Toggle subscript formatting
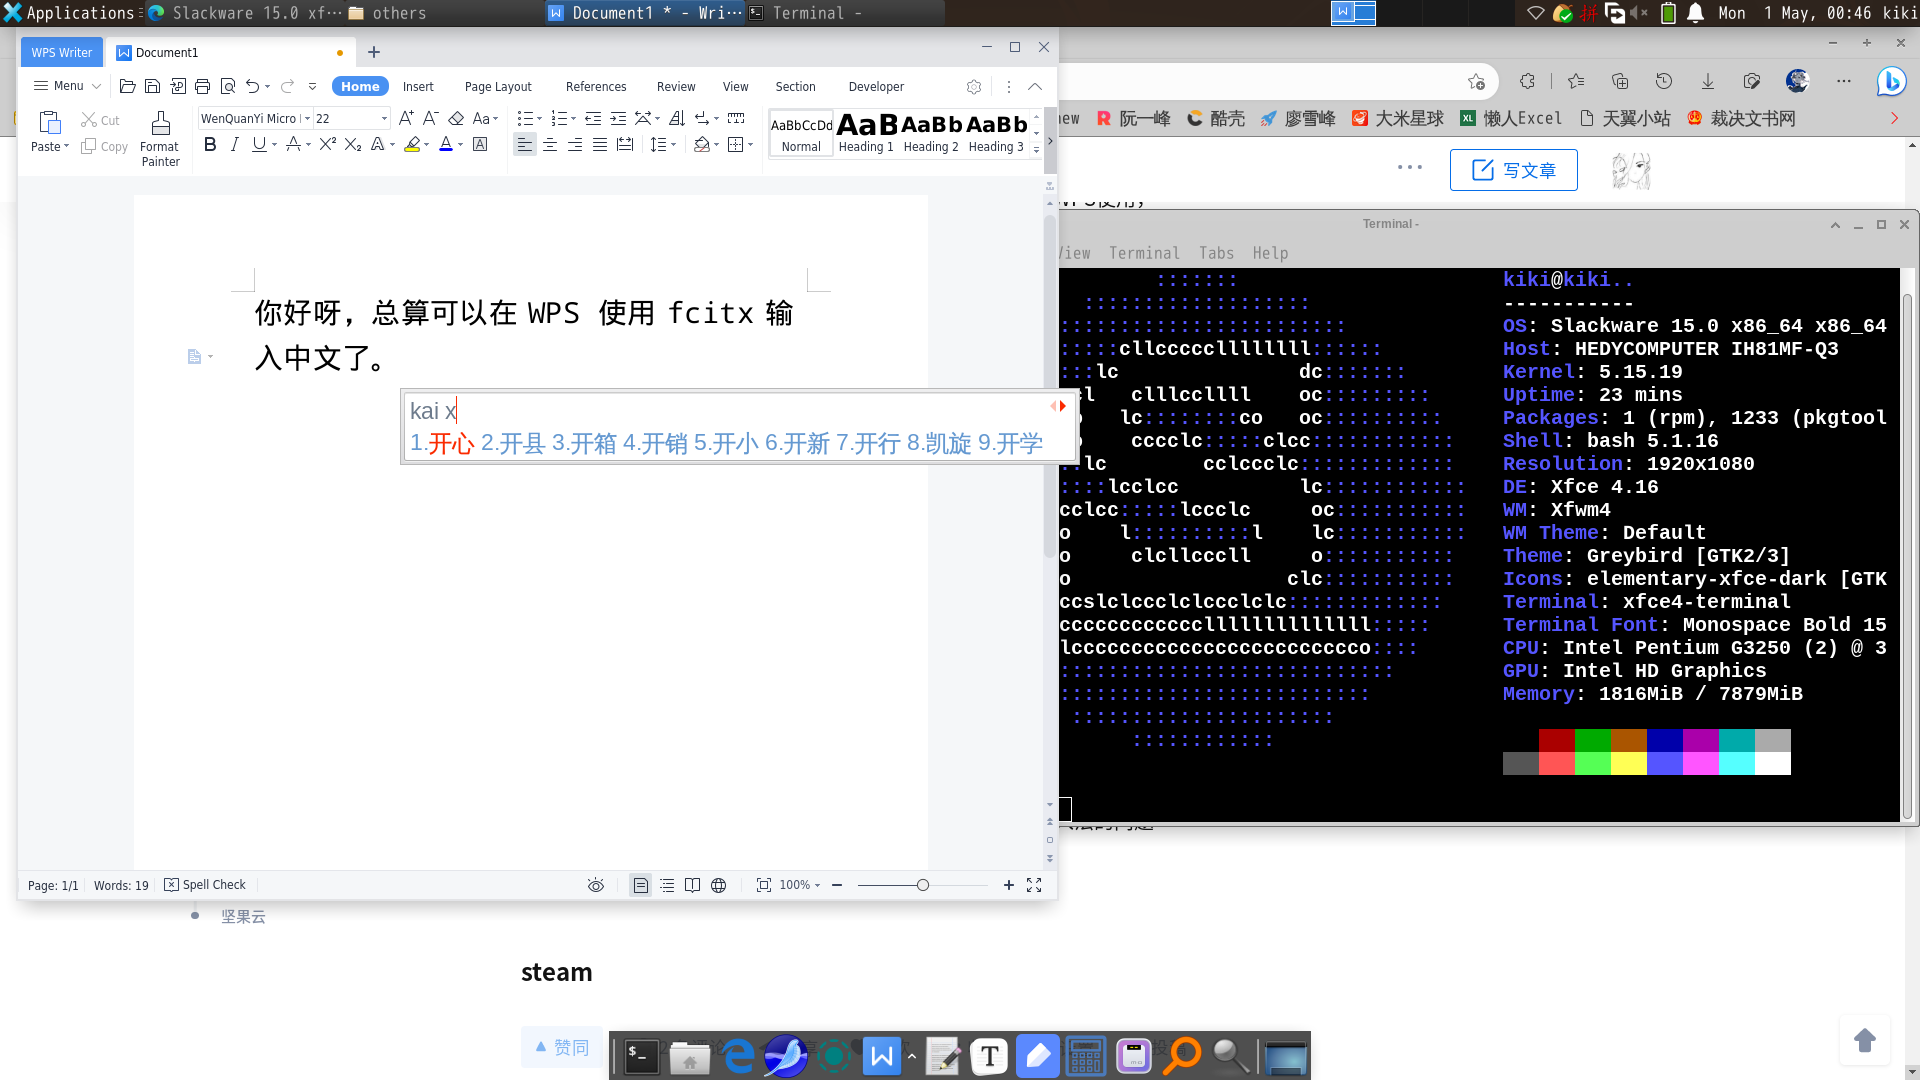Viewport: 1920px width, 1080px height. pos(351,145)
